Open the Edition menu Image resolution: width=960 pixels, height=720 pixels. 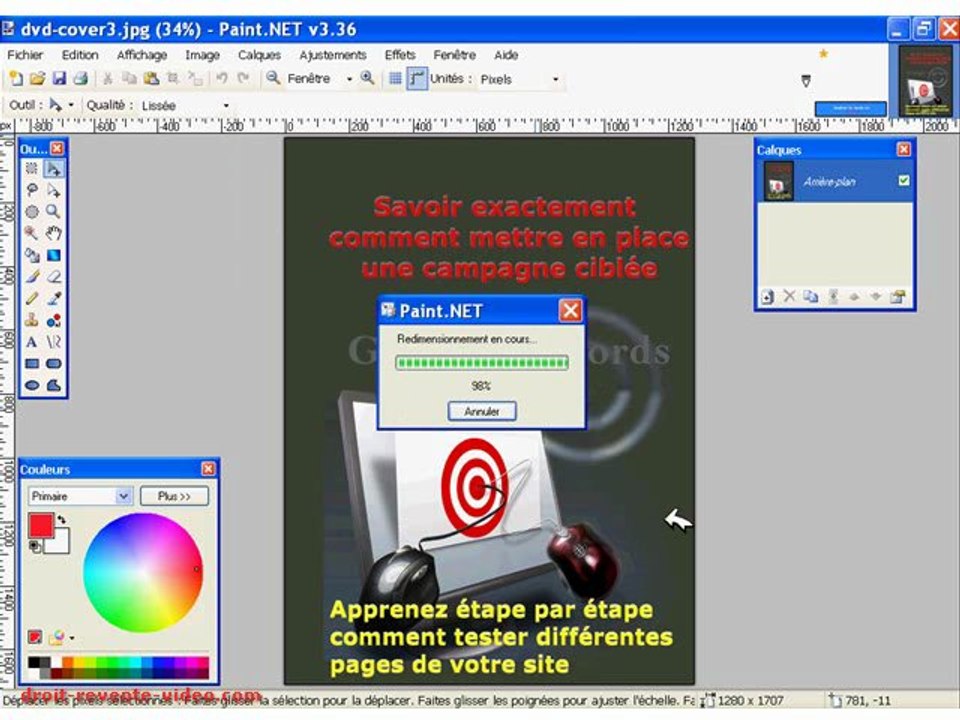pyautogui.click(x=80, y=55)
